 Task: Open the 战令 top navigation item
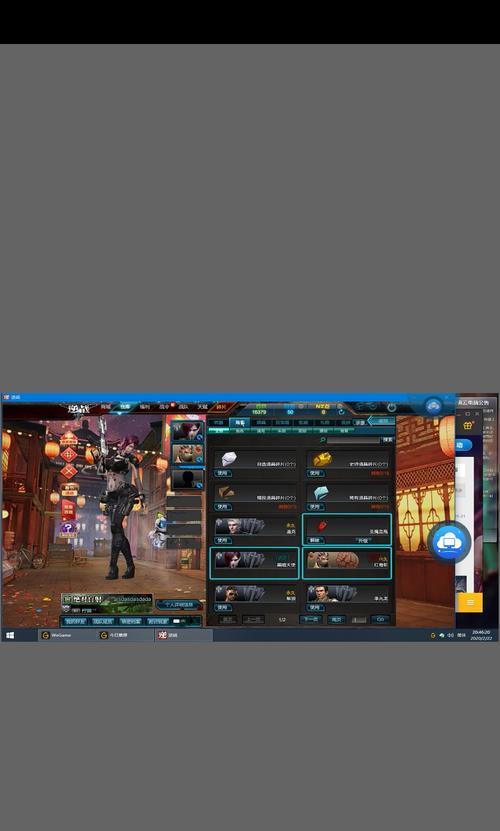(x=164, y=406)
